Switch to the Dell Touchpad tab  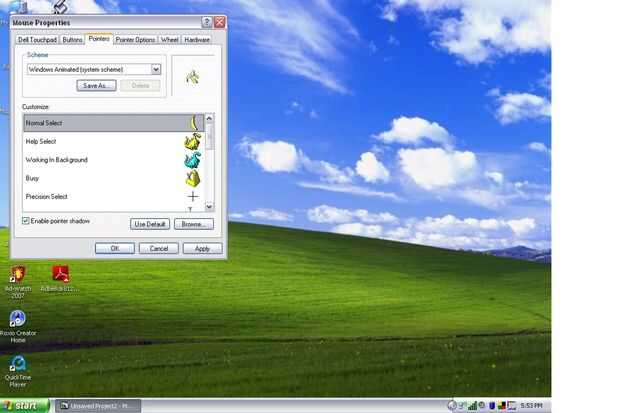(38, 40)
